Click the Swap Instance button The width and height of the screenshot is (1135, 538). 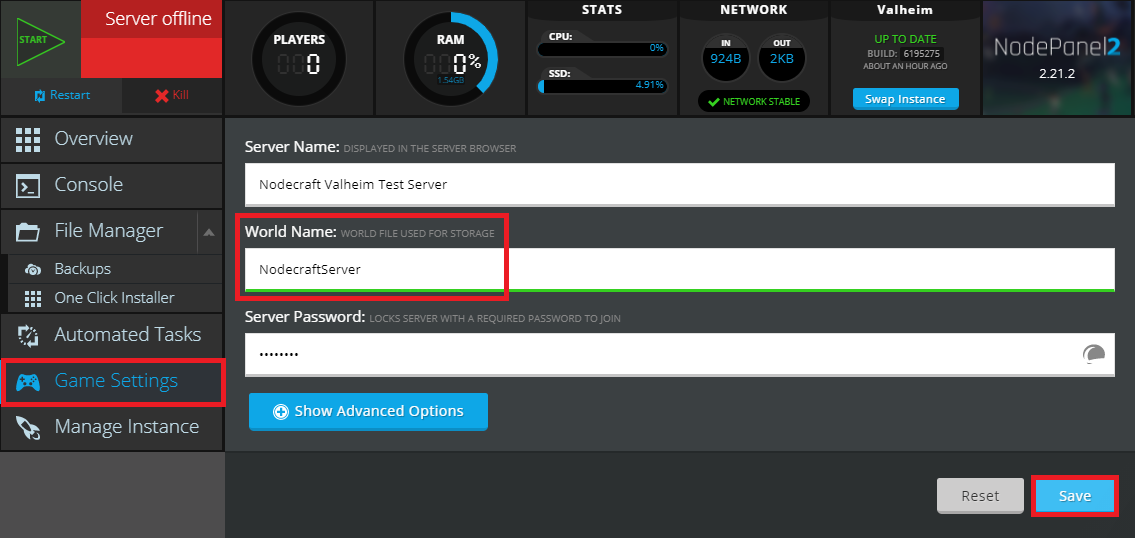(x=906, y=99)
